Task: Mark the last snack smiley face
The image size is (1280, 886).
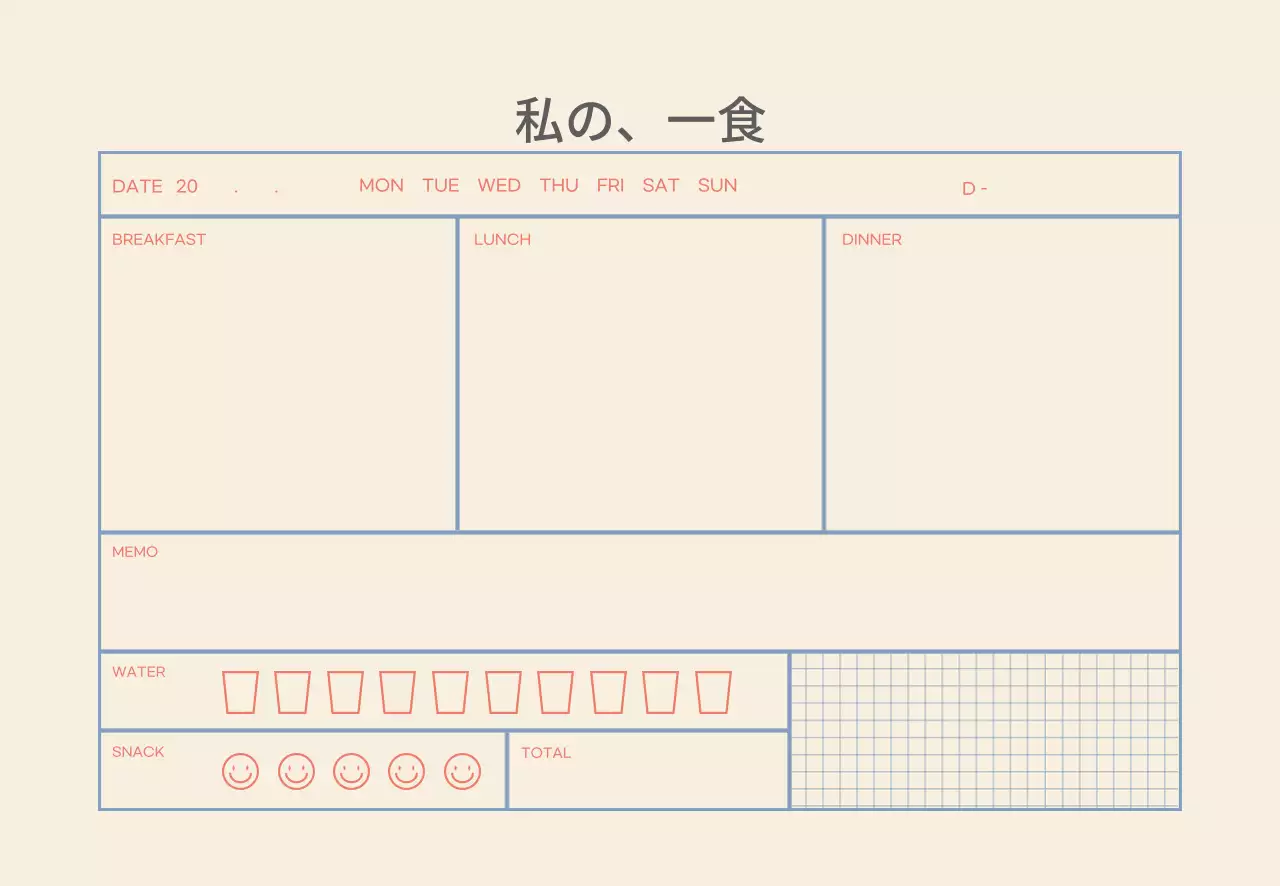Action: point(462,771)
